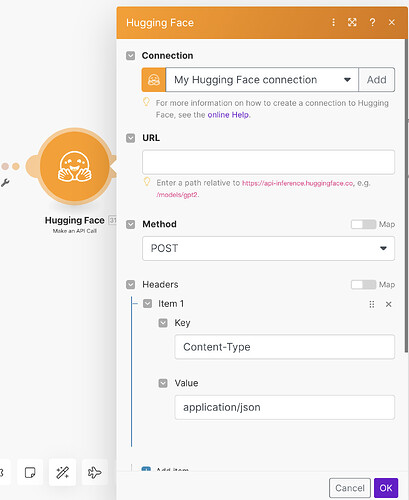Click the api-inference.huggingface.co URL text
The height and width of the screenshot is (500, 409).
(x=297, y=183)
